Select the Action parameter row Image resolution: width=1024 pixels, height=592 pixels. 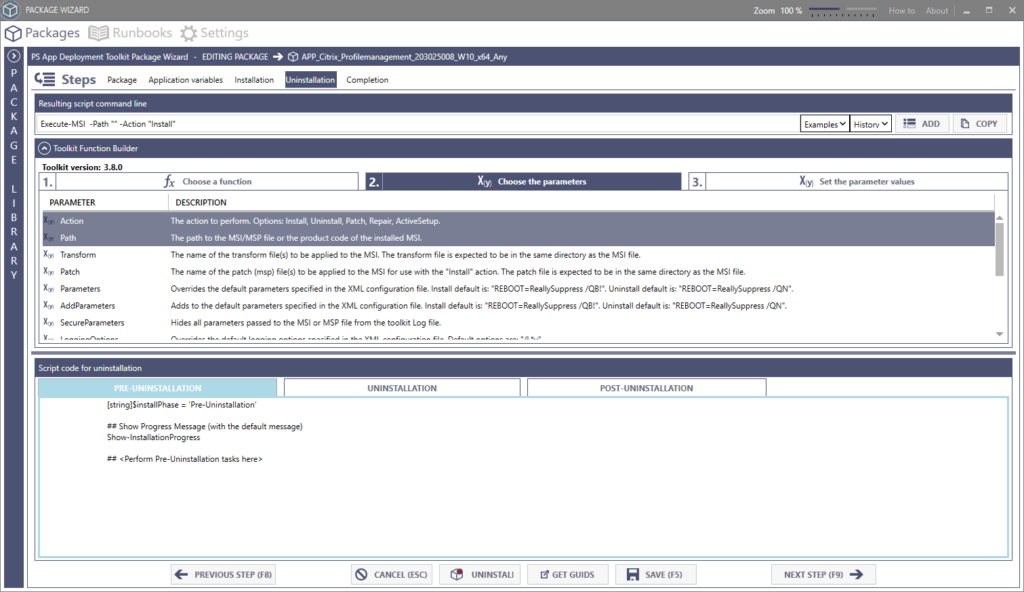tap(300, 220)
